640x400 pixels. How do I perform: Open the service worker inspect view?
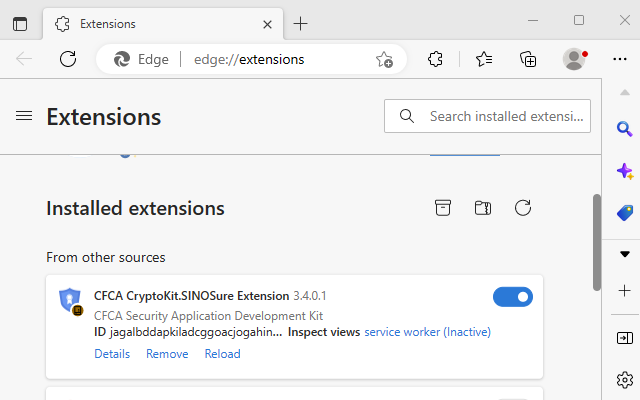[x=427, y=332]
